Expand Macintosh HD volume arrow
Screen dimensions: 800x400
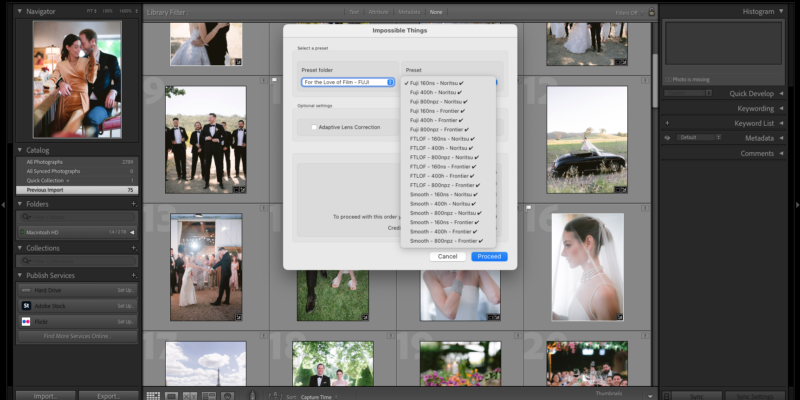(132, 233)
